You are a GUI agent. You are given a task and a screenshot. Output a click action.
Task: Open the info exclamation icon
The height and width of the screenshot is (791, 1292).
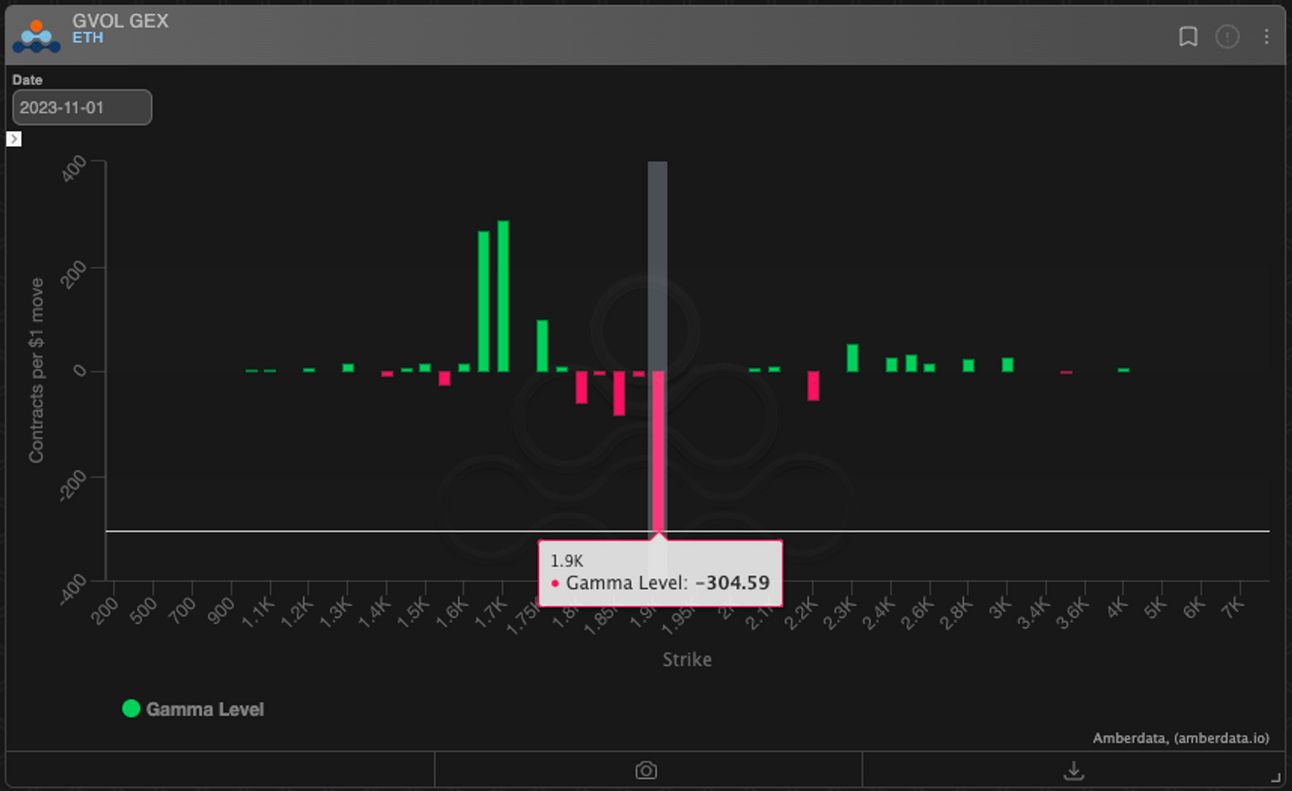tap(1227, 37)
